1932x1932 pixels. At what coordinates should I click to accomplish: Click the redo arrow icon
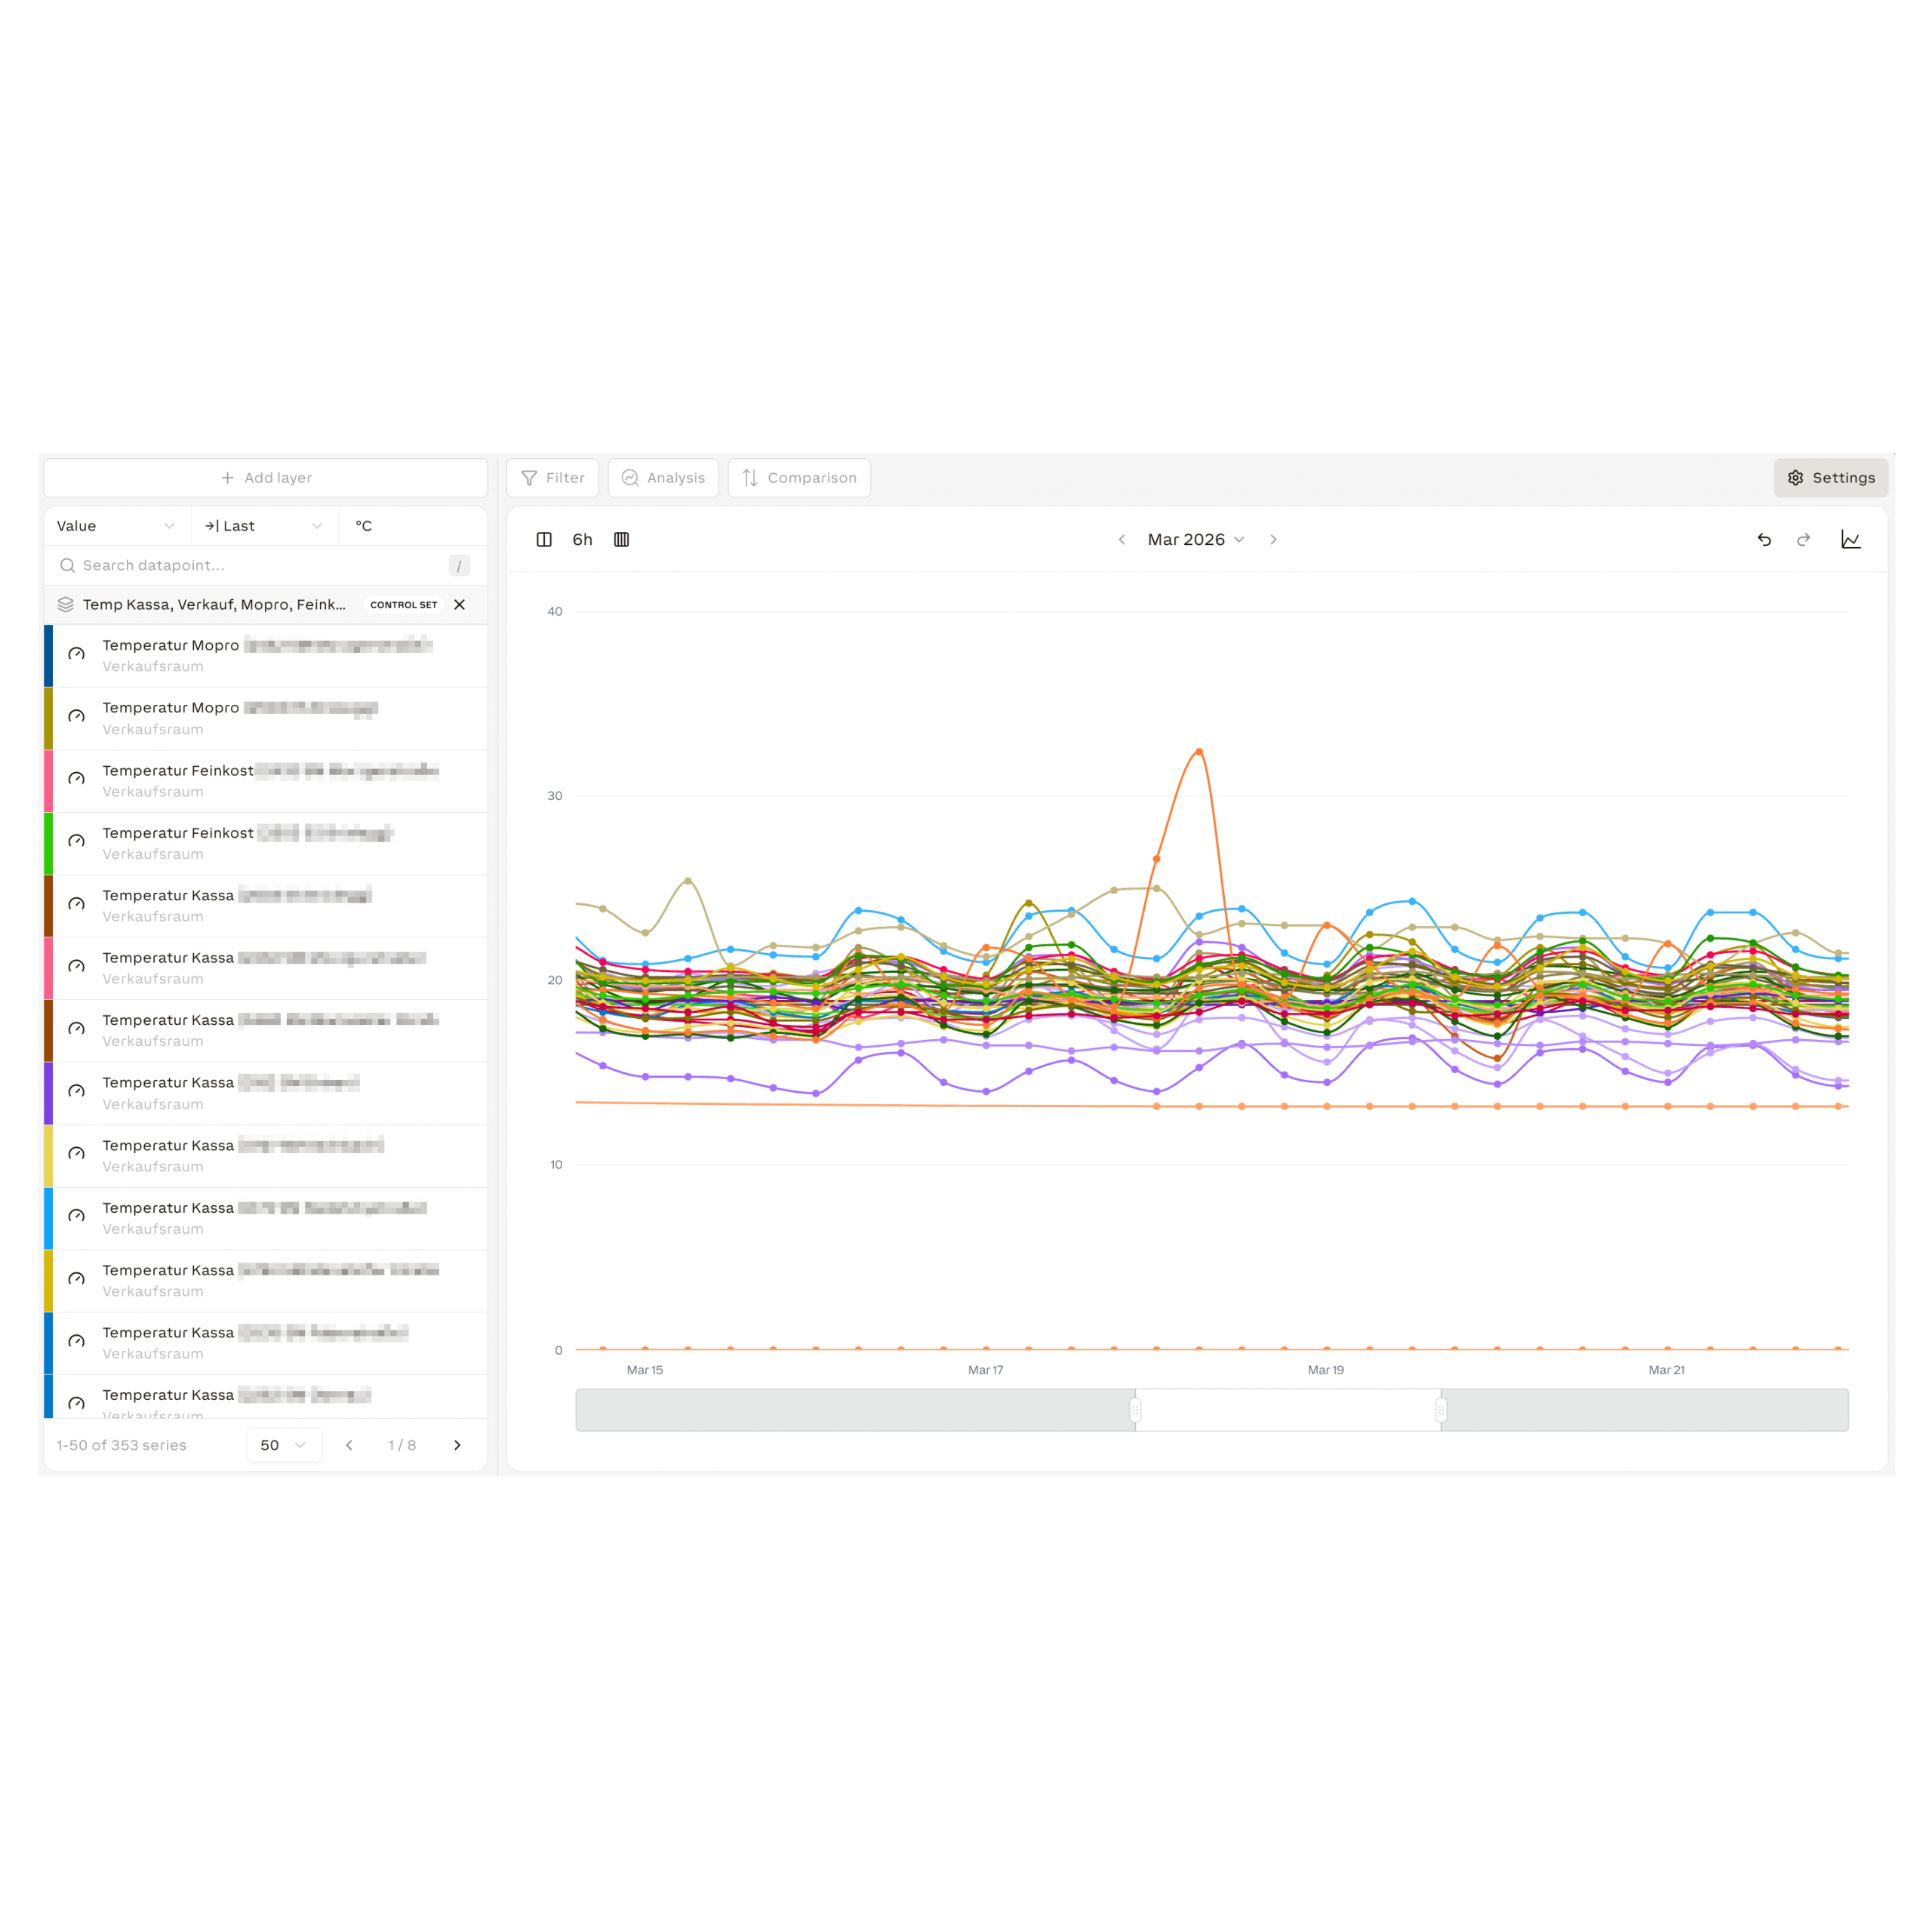click(1803, 539)
